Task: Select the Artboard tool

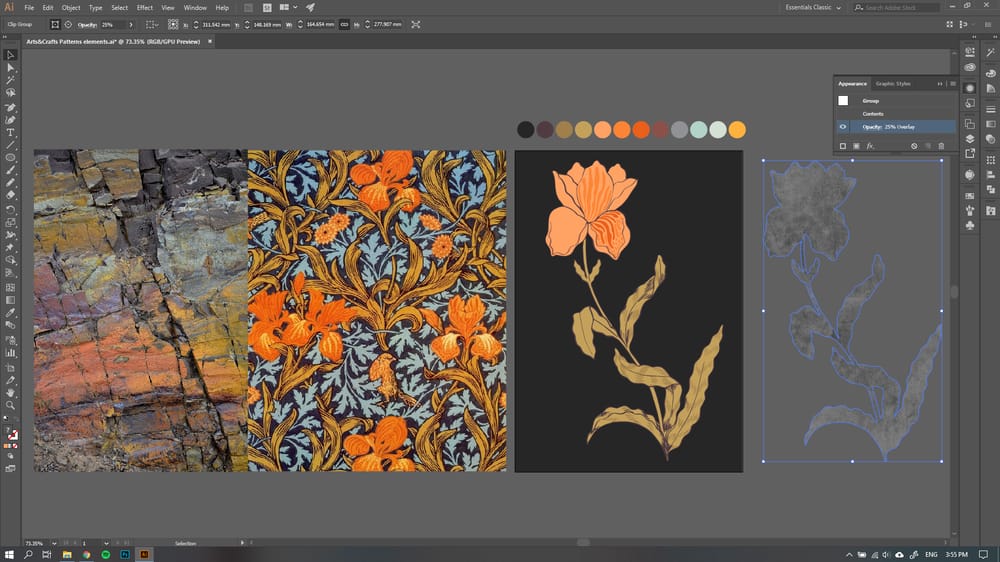Action: 10,367
